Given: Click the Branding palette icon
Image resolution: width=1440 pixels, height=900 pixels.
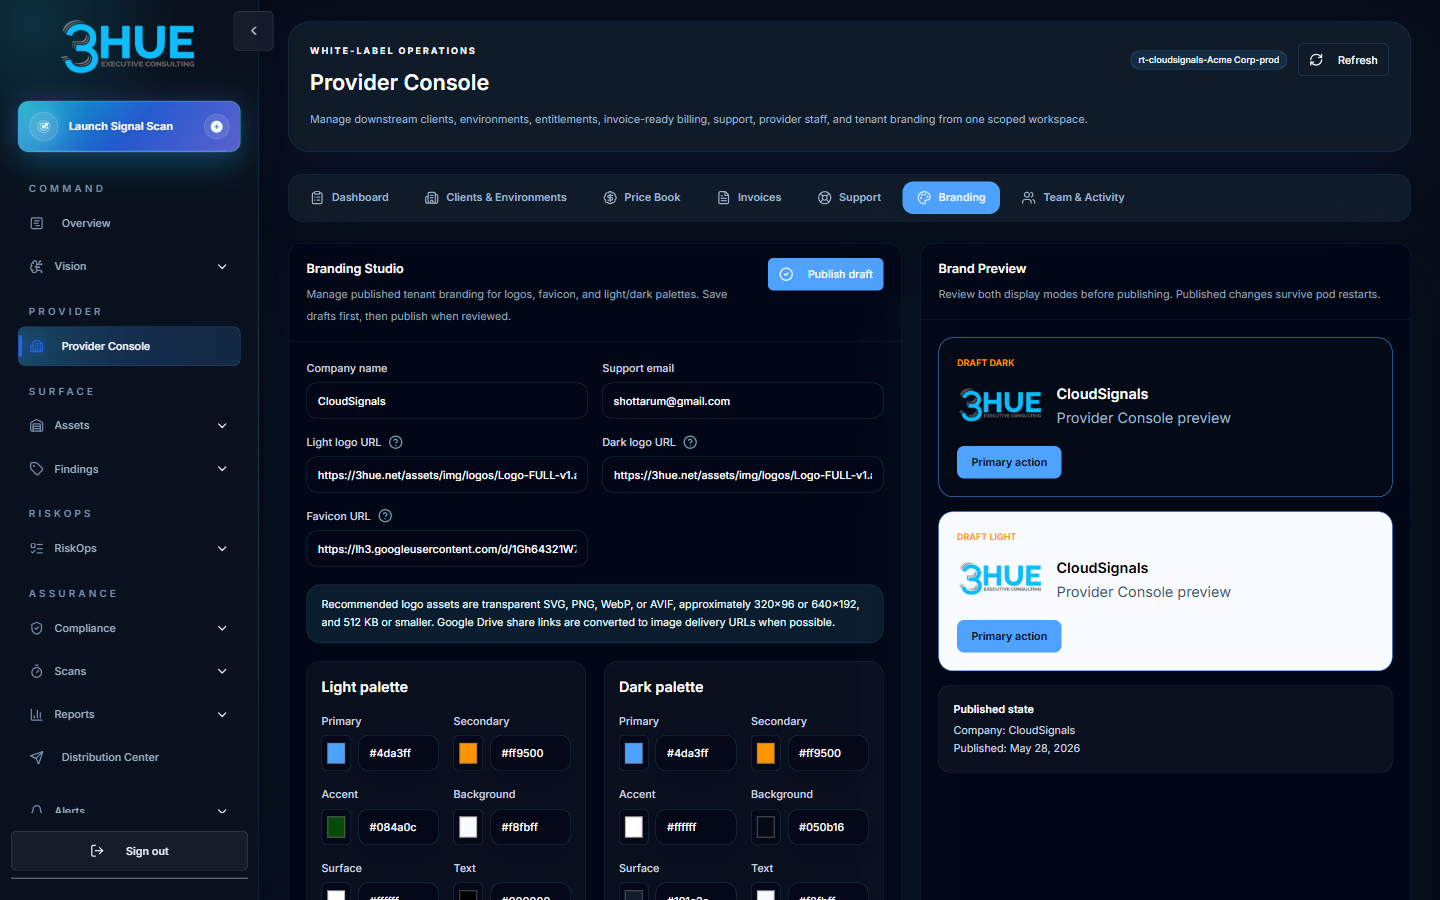Looking at the screenshot, I should (924, 198).
